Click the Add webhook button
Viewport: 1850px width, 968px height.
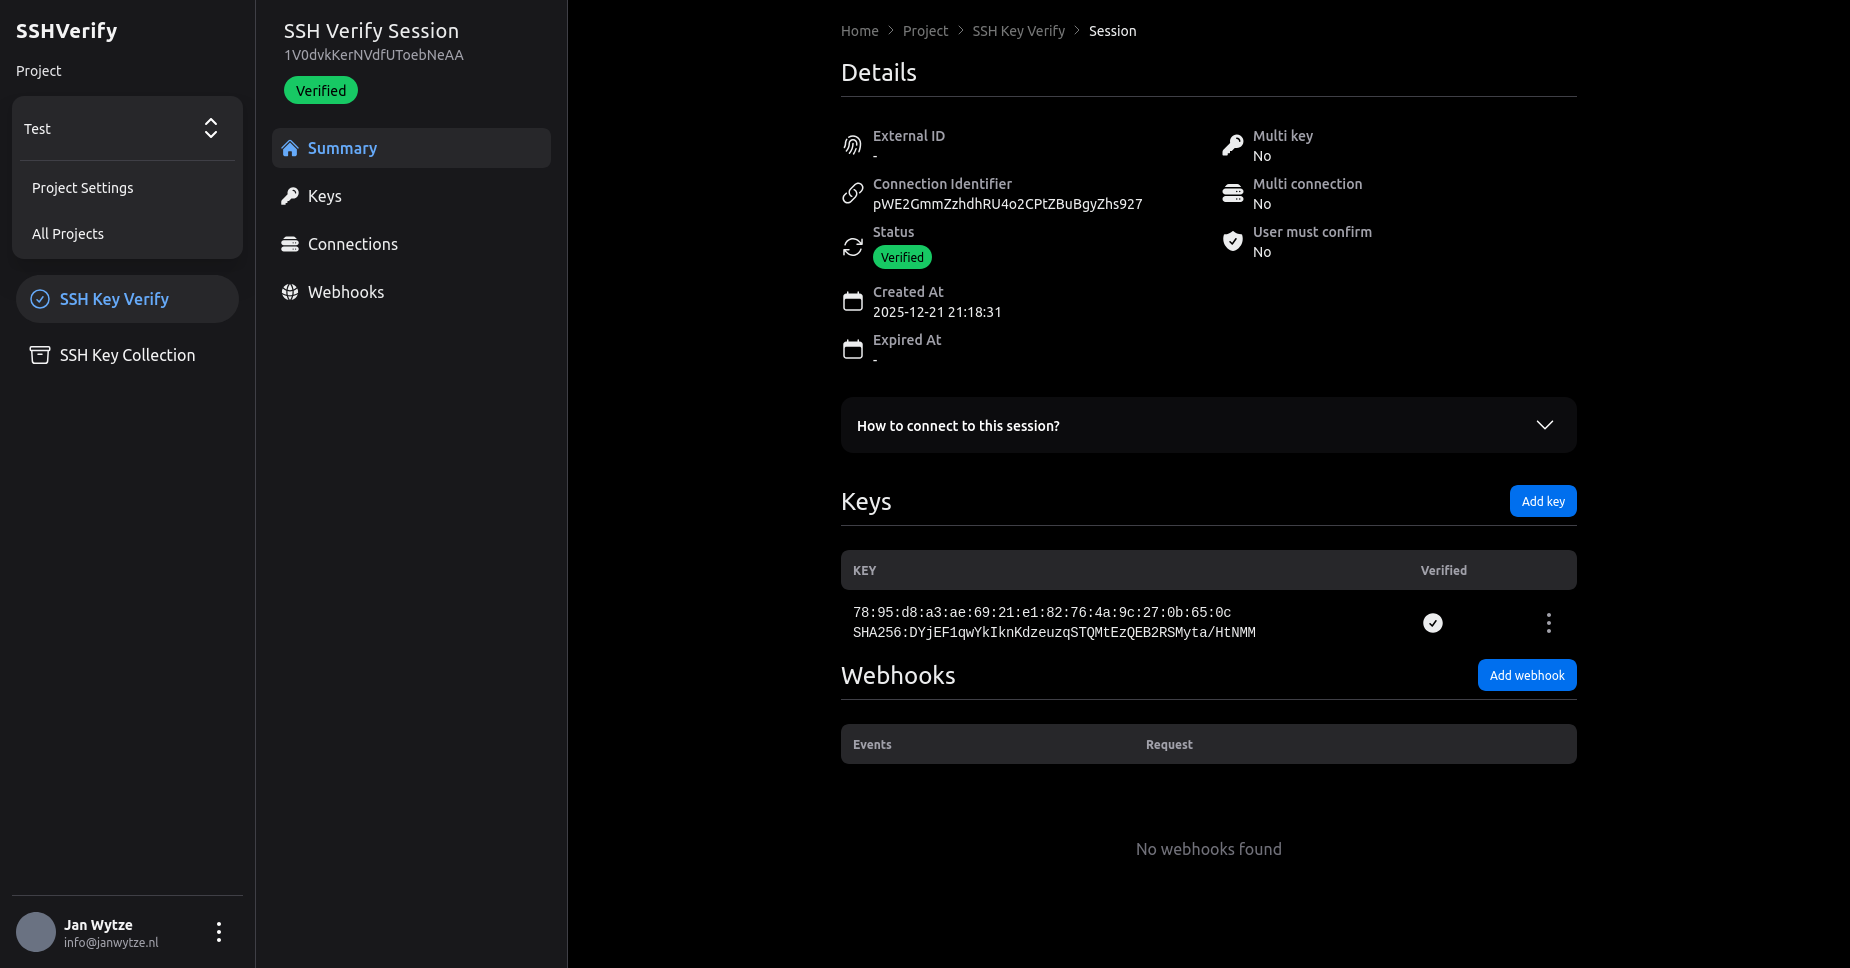click(x=1527, y=675)
